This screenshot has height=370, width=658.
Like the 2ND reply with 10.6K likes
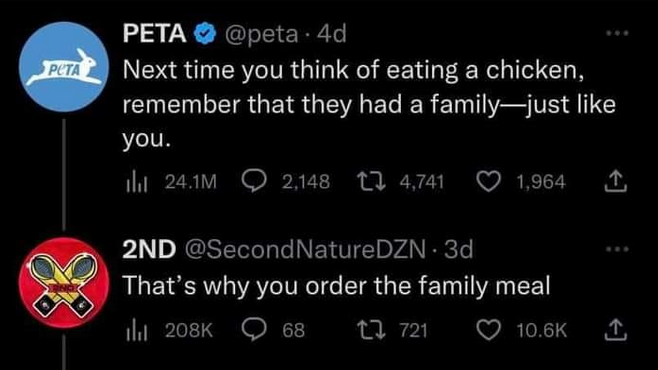click(x=522, y=330)
